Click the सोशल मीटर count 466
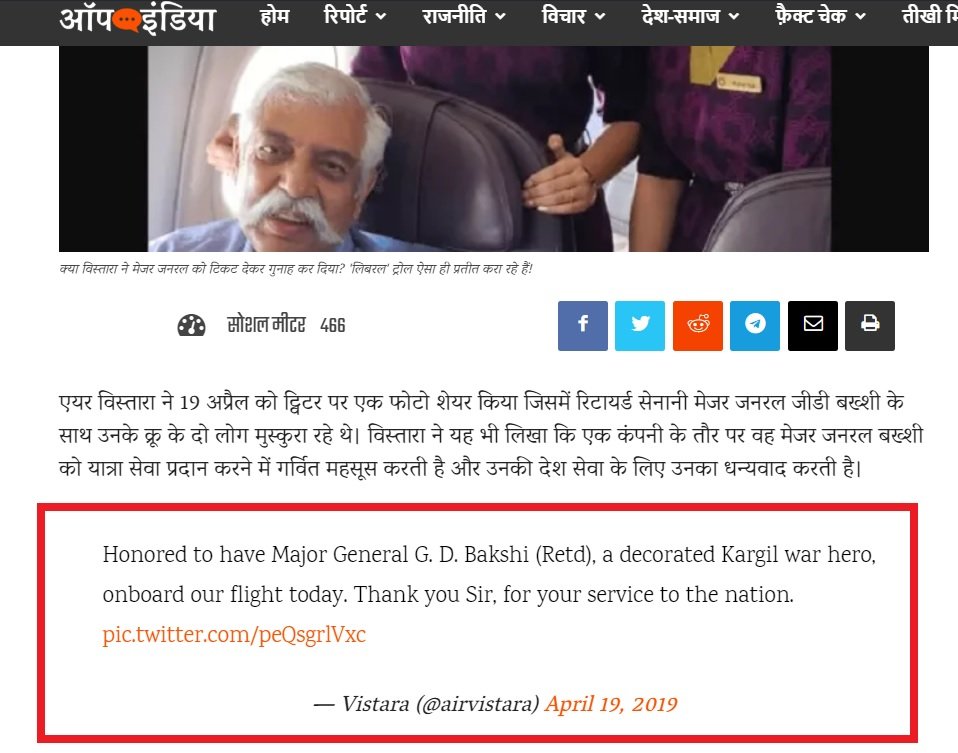The width and height of the screenshot is (958, 753). pyautogui.click(x=333, y=325)
